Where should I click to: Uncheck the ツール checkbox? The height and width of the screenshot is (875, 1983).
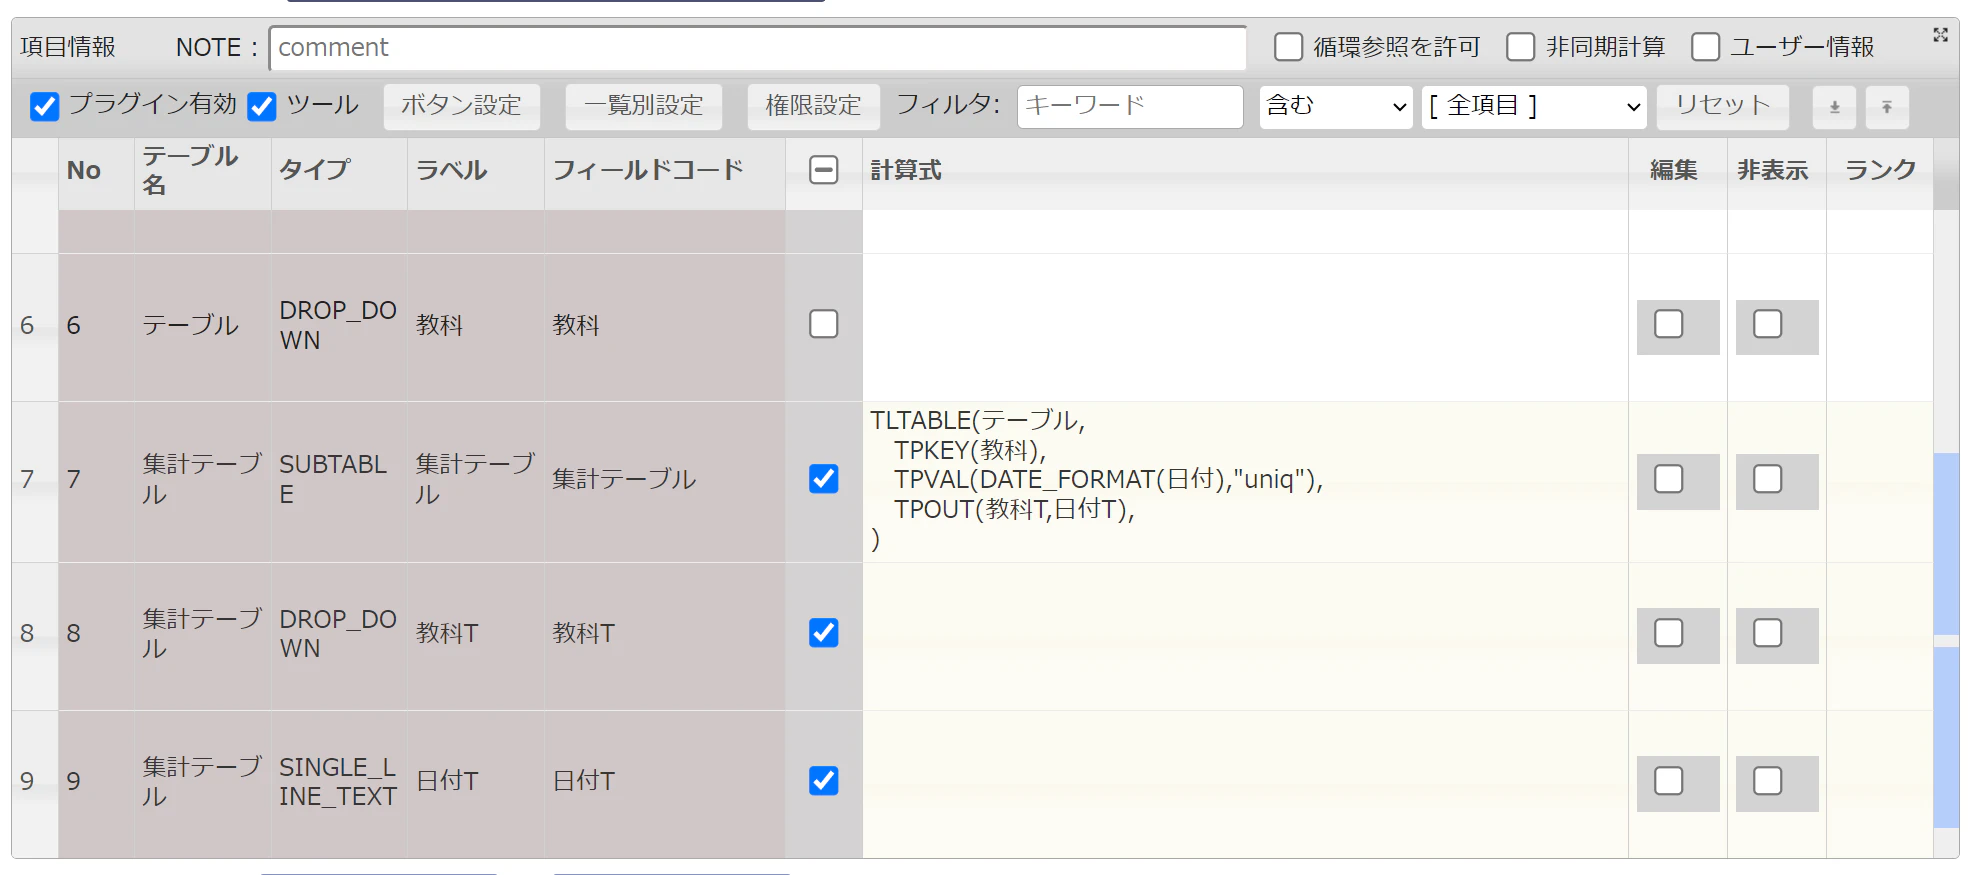262,106
